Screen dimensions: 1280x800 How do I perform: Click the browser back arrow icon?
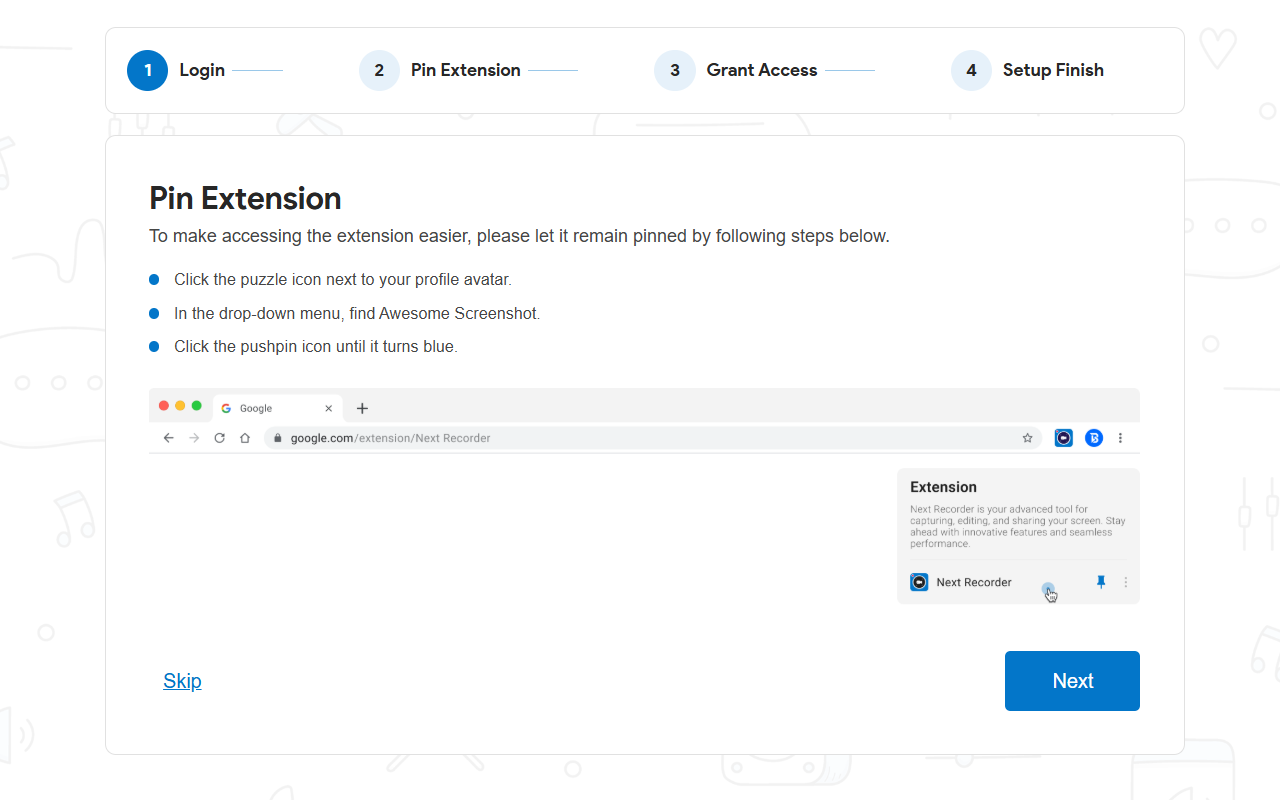pos(168,437)
